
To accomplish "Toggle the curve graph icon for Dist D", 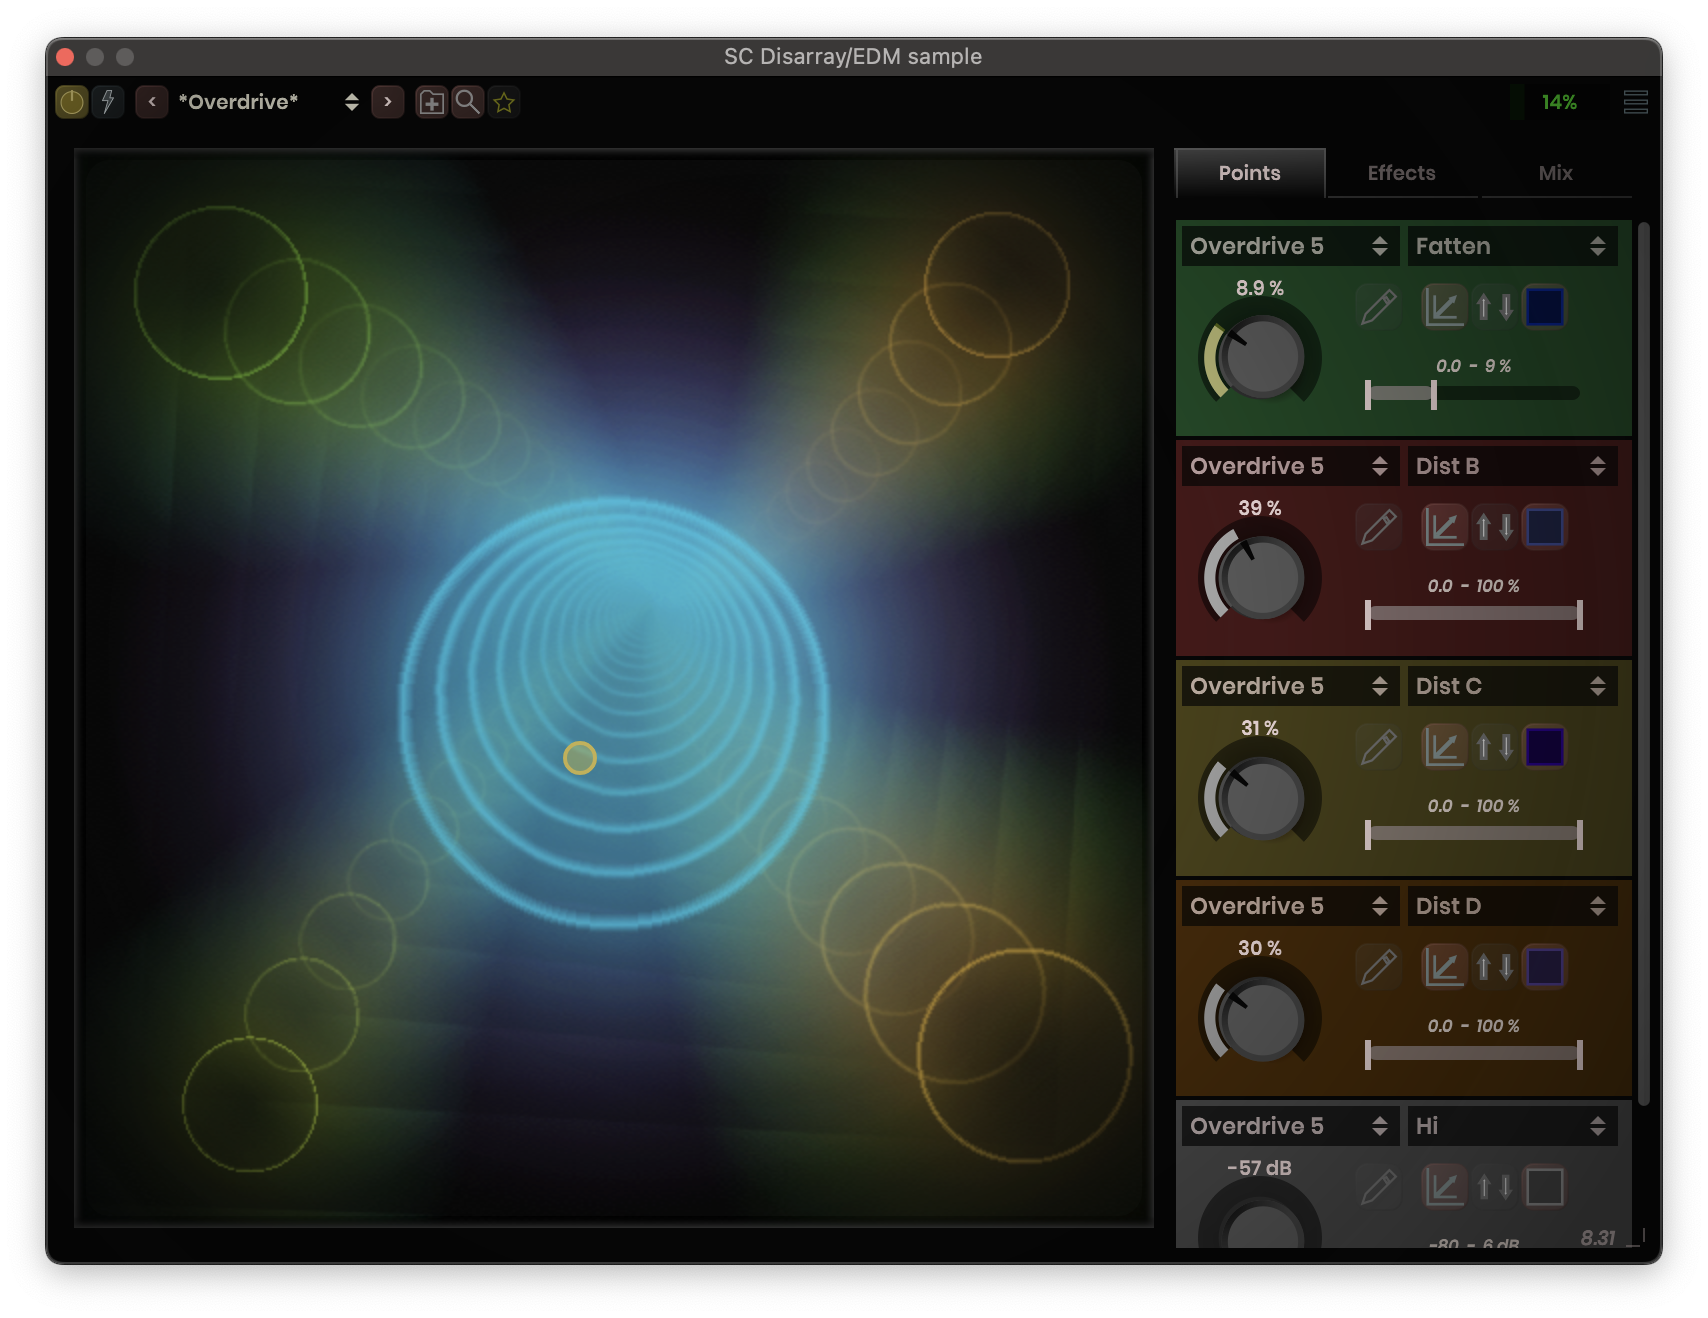I will (x=1444, y=967).
